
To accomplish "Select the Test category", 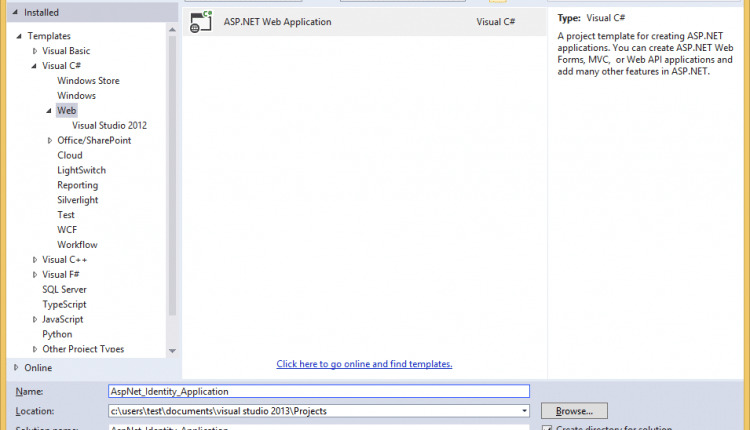I will point(66,215).
